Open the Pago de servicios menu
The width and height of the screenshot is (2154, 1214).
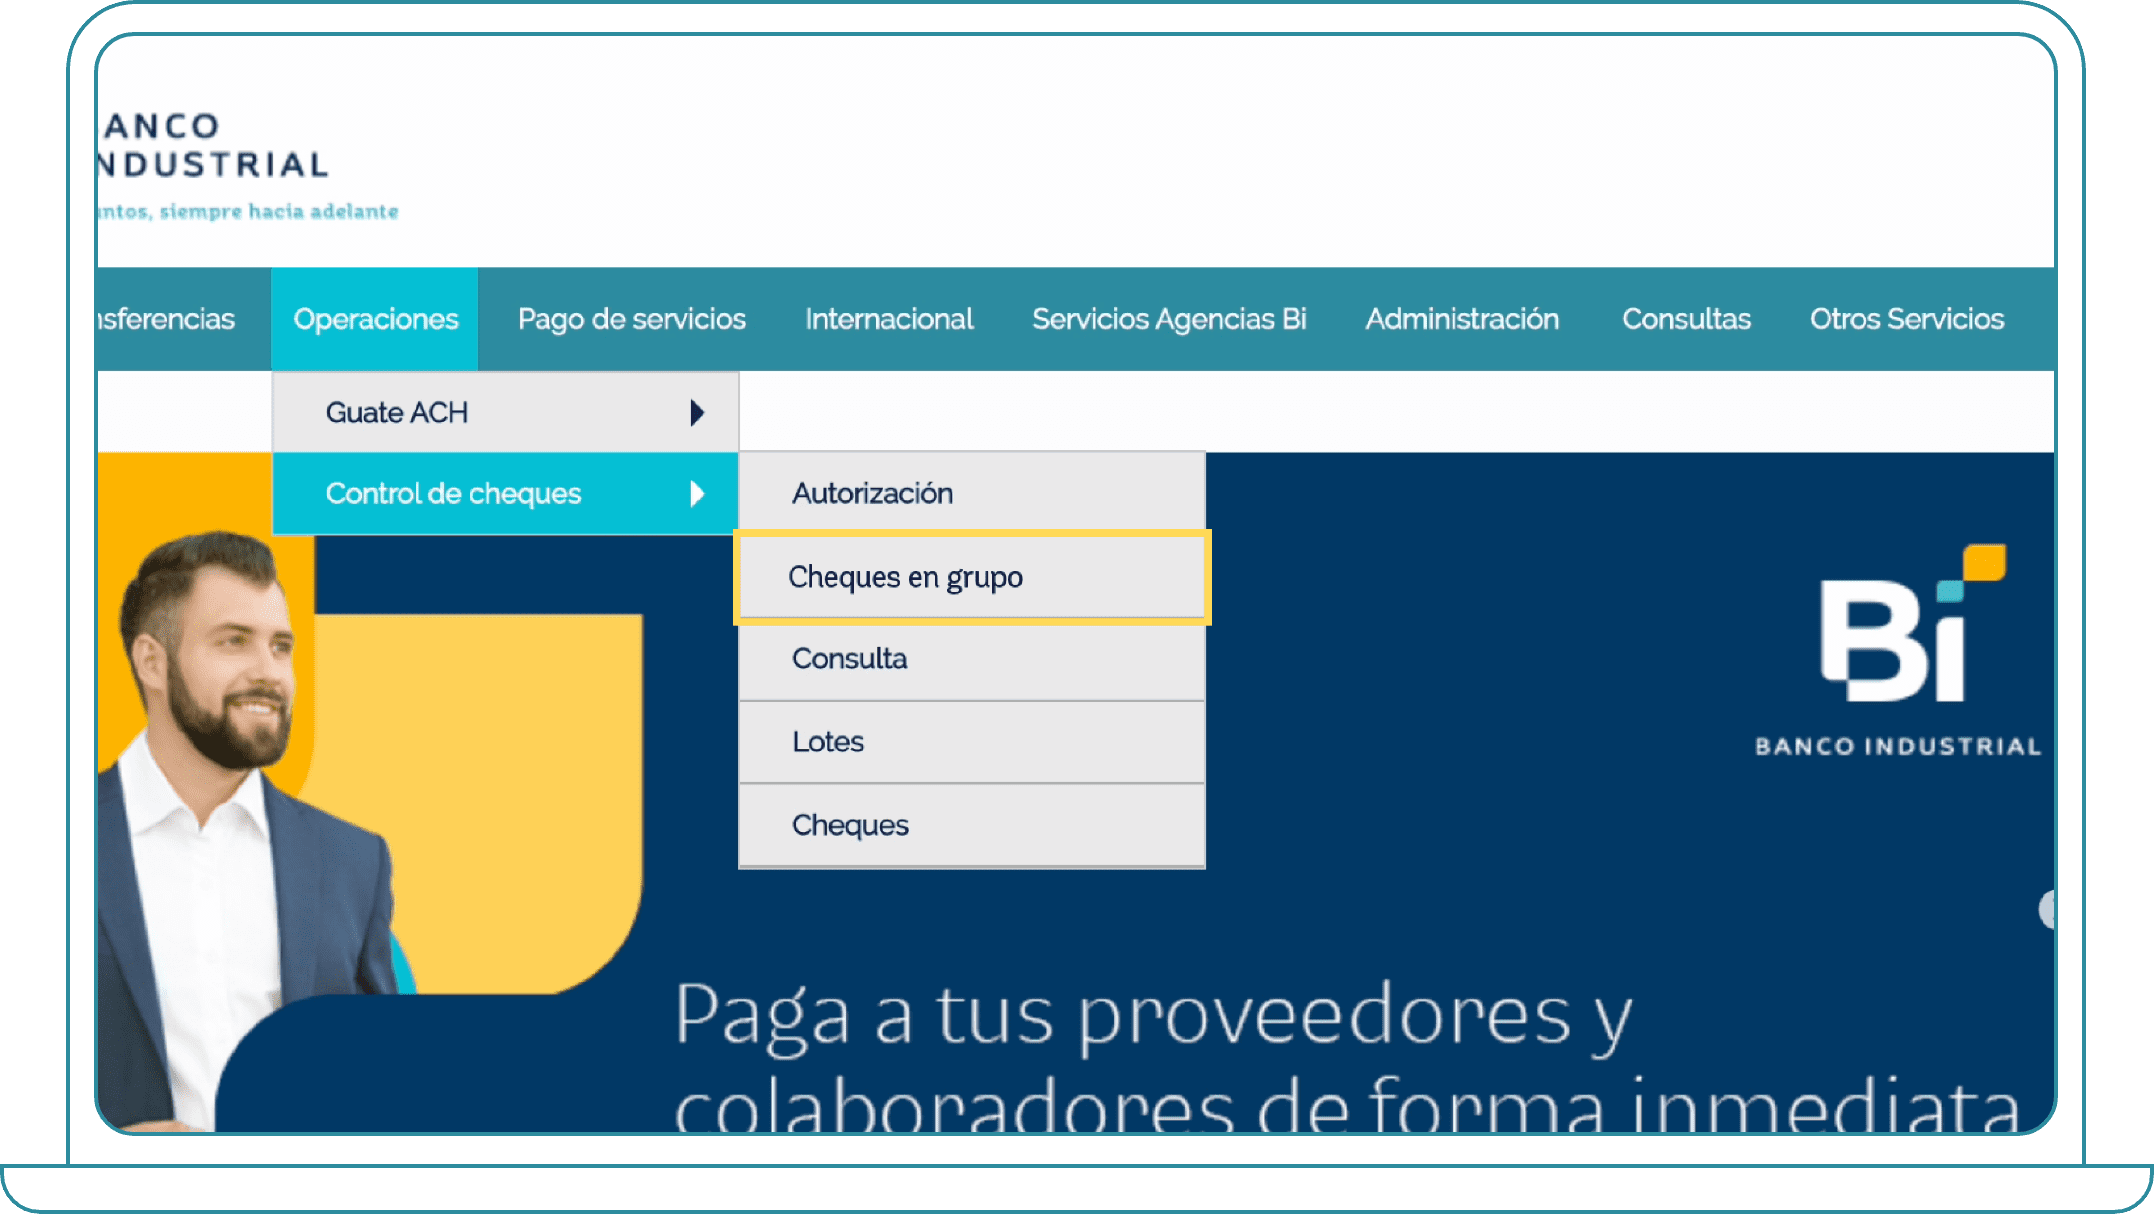(631, 319)
